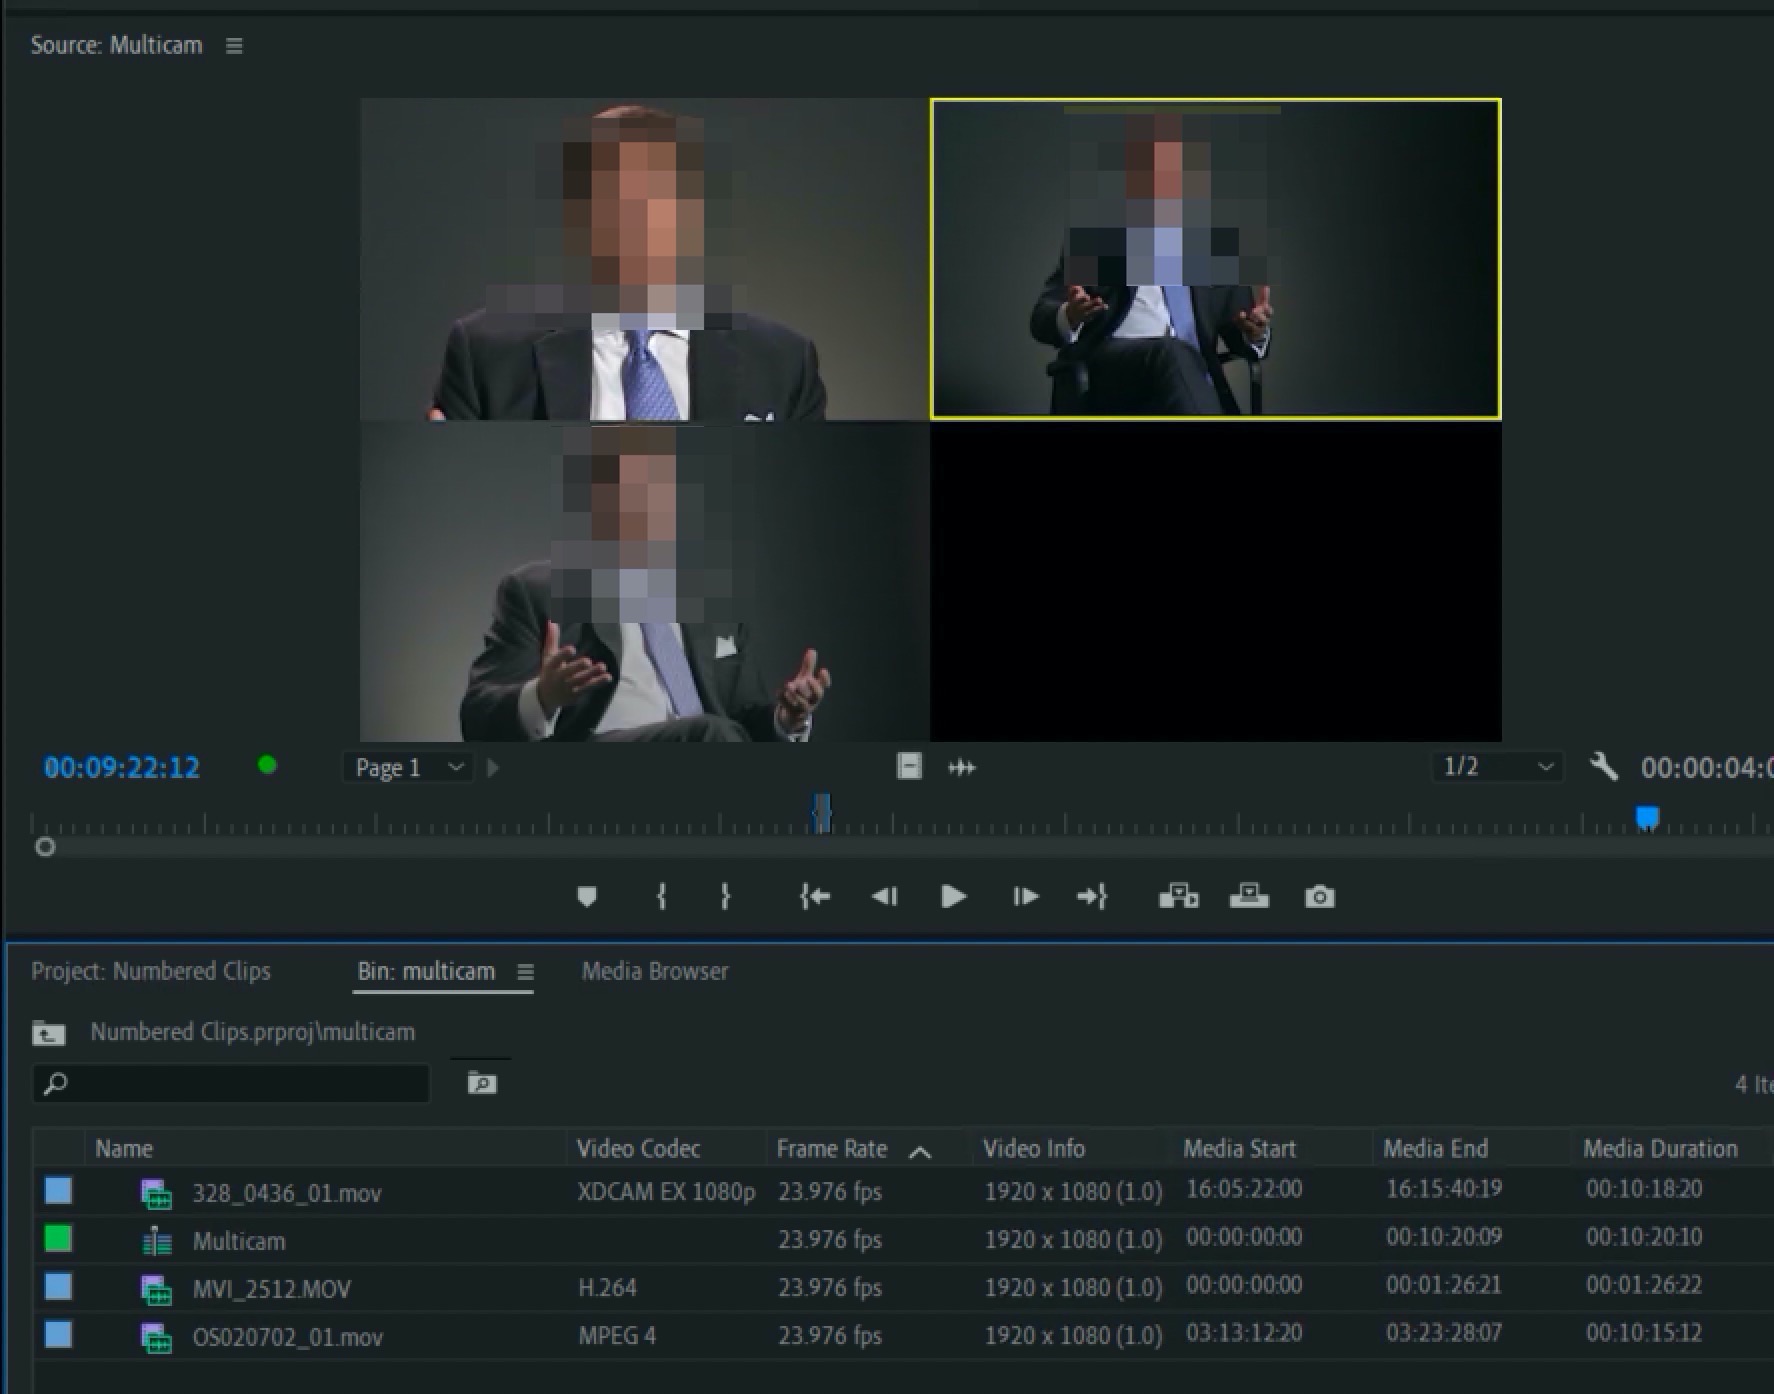The height and width of the screenshot is (1394, 1774).
Task: Click label color of OS020702_01.mov
Action: [59, 1334]
